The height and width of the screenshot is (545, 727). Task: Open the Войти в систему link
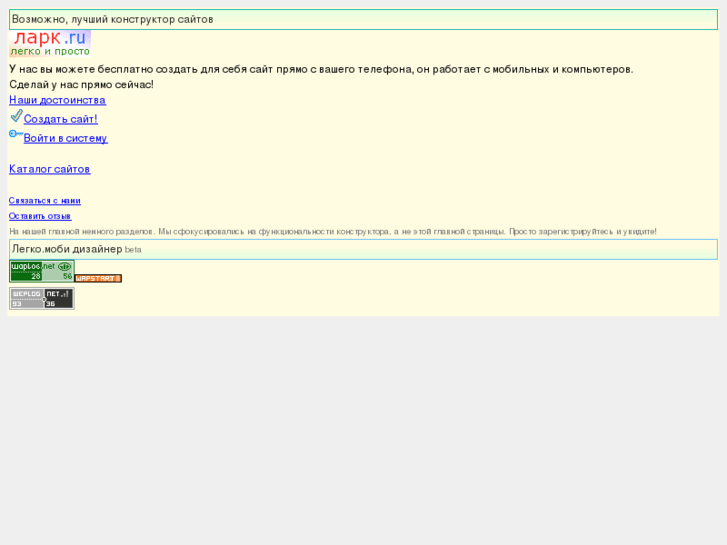click(x=65, y=138)
